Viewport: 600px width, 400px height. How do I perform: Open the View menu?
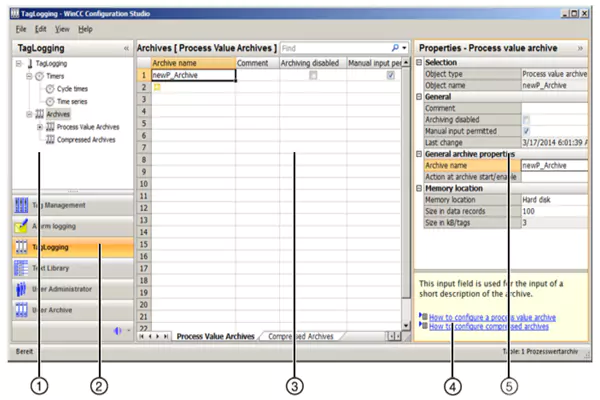pyautogui.click(x=62, y=29)
